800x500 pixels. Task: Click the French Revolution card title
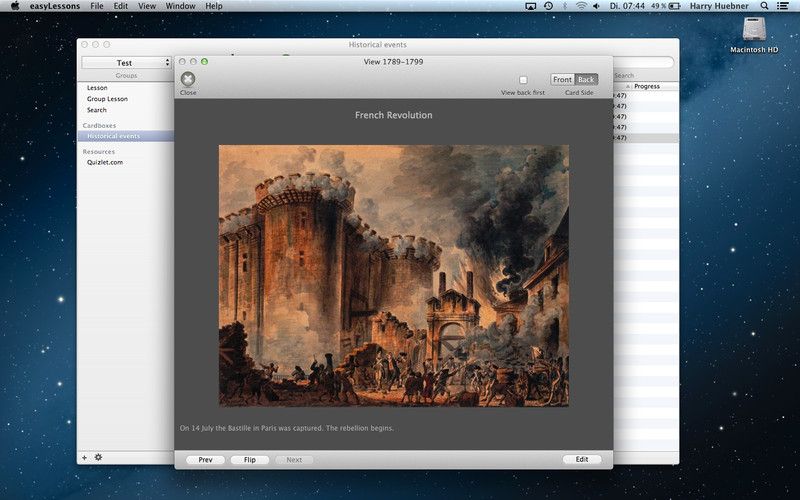pos(394,115)
